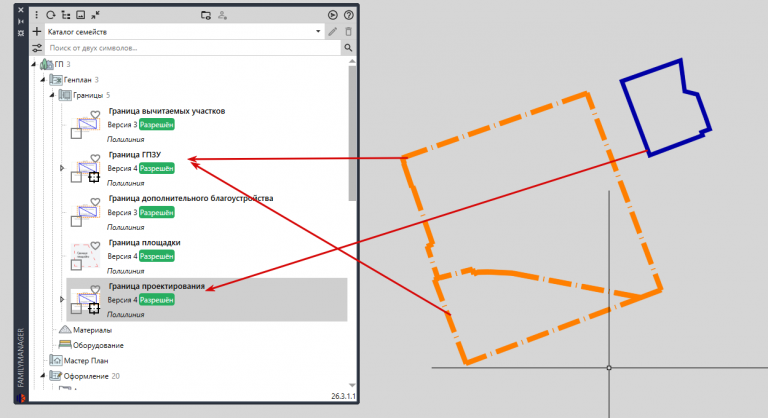Favorite Граница вычитаемых участков with heart
Viewport: 768px width, 418px height.
pyautogui.click(x=96, y=114)
